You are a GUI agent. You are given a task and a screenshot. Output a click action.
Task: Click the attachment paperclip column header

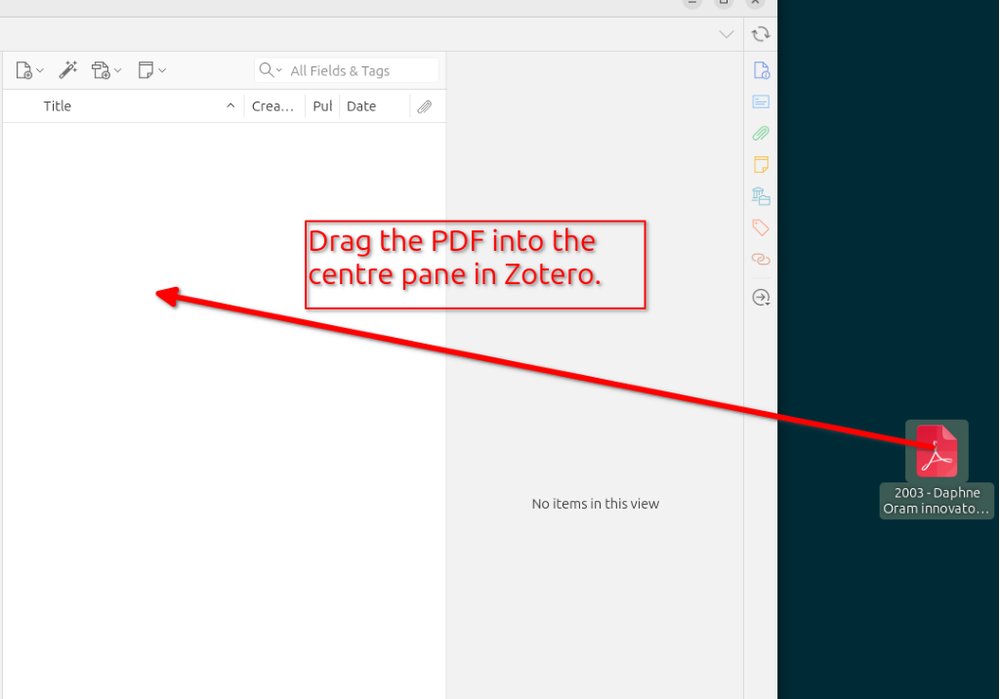425,107
